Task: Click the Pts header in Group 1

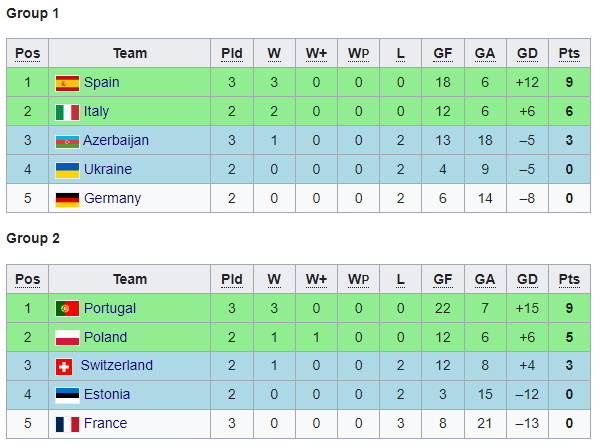Action: [x=569, y=53]
